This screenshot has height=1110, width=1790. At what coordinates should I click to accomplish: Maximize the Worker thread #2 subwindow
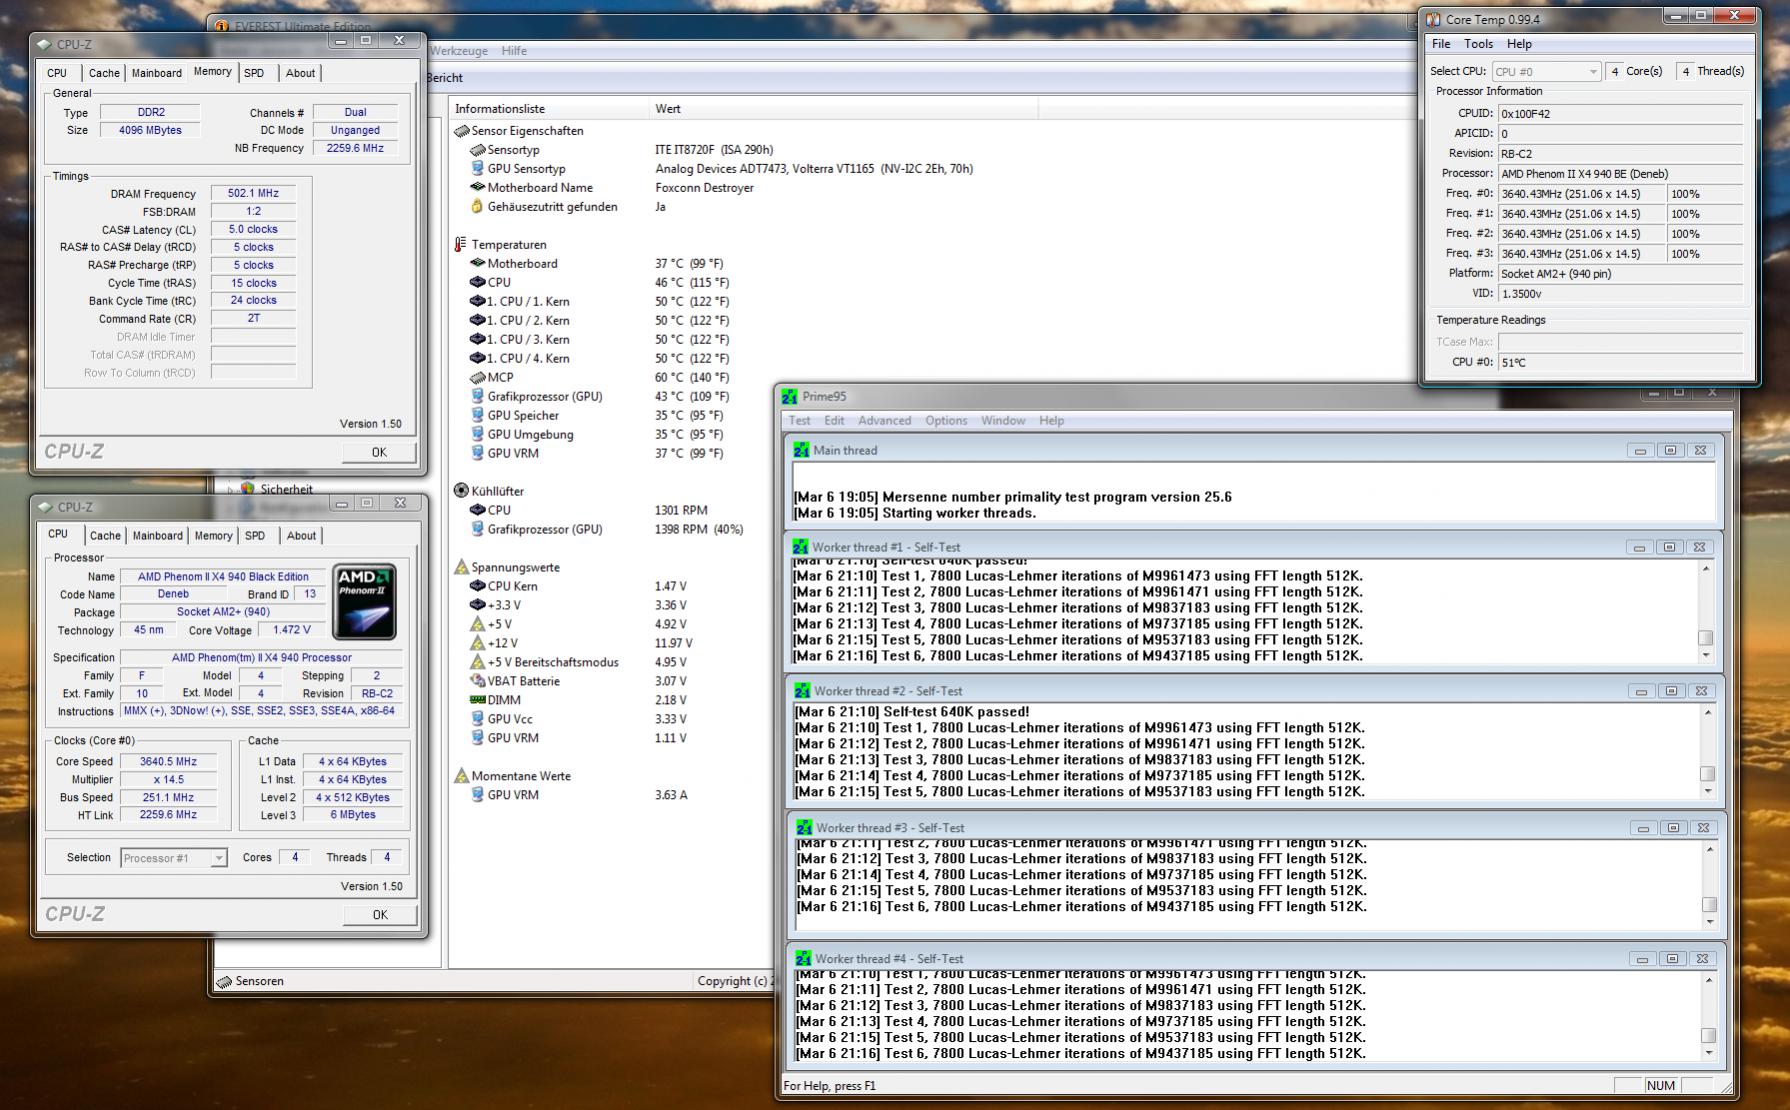pos(1671,691)
